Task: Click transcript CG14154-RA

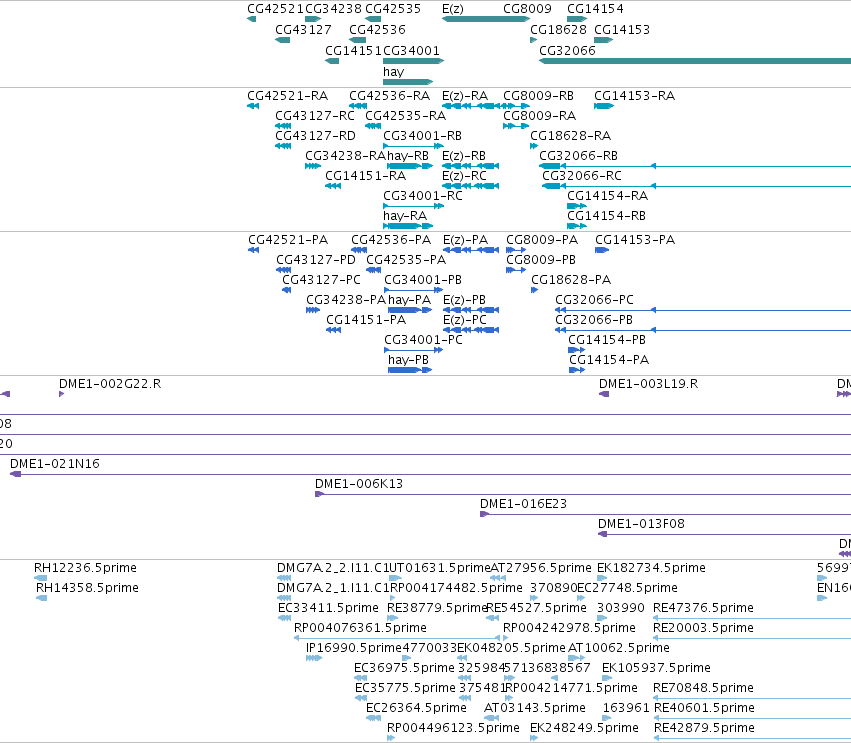Action: (608, 196)
